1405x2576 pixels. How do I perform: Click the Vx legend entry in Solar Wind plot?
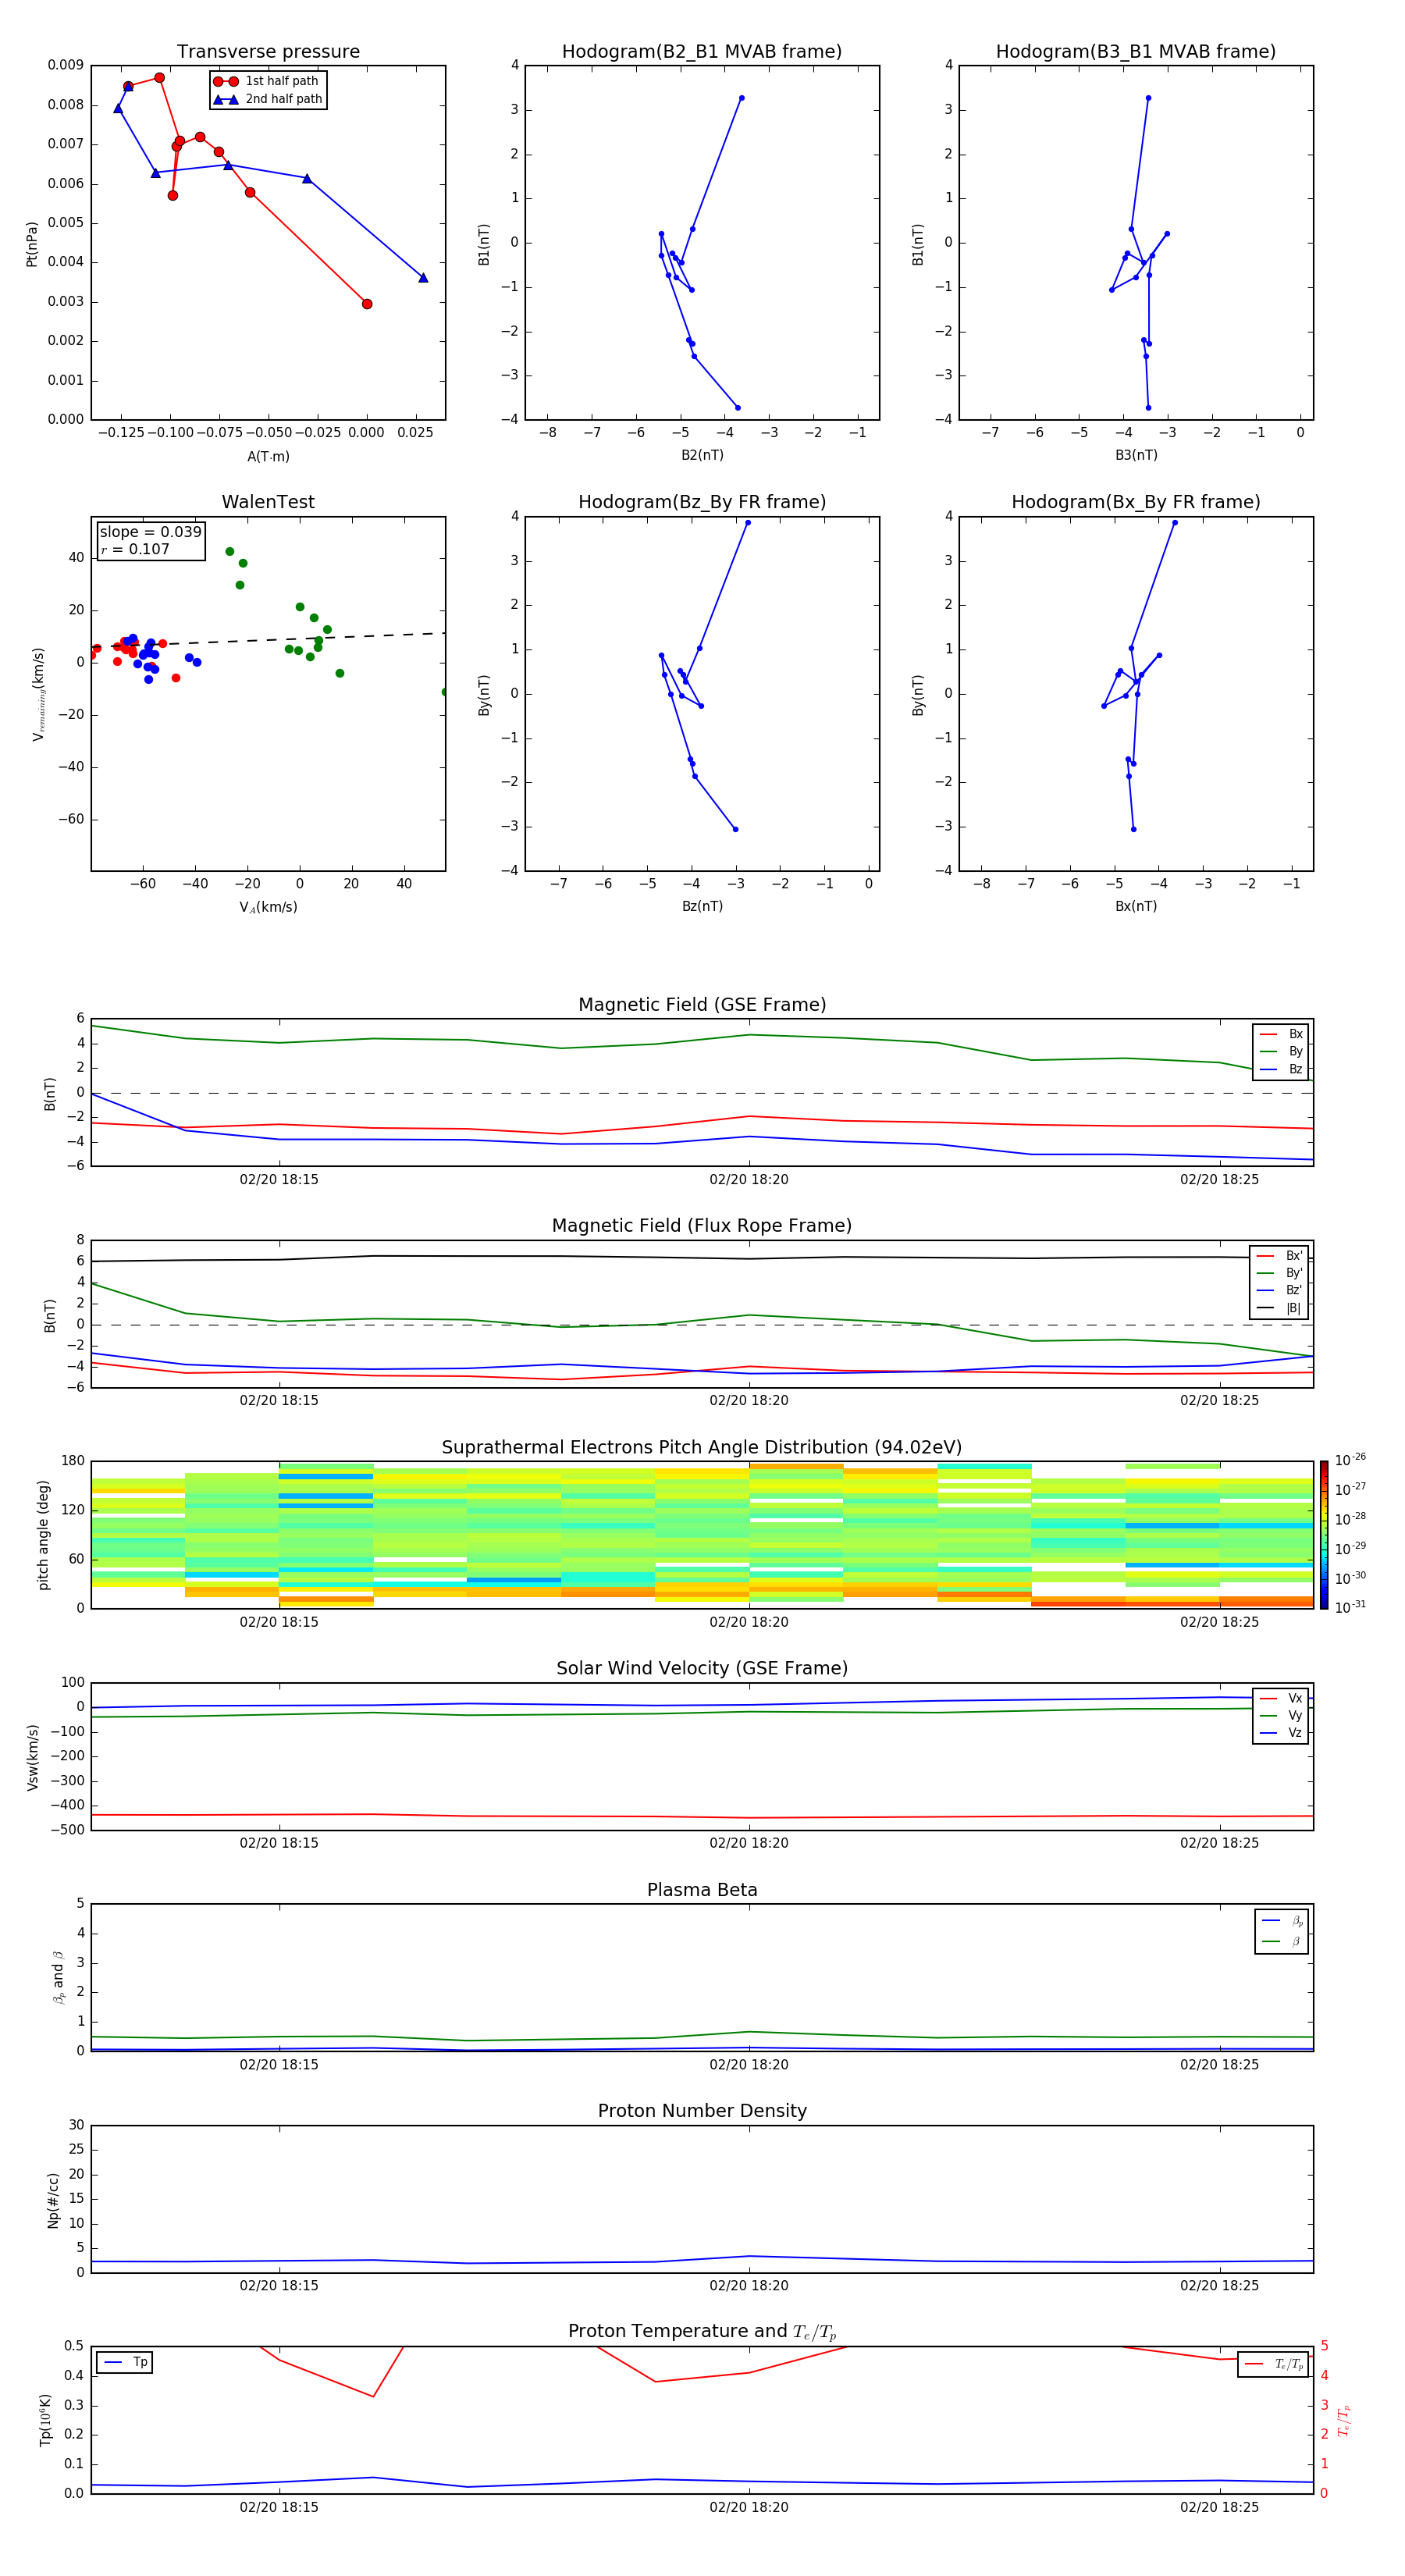(1281, 1698)
